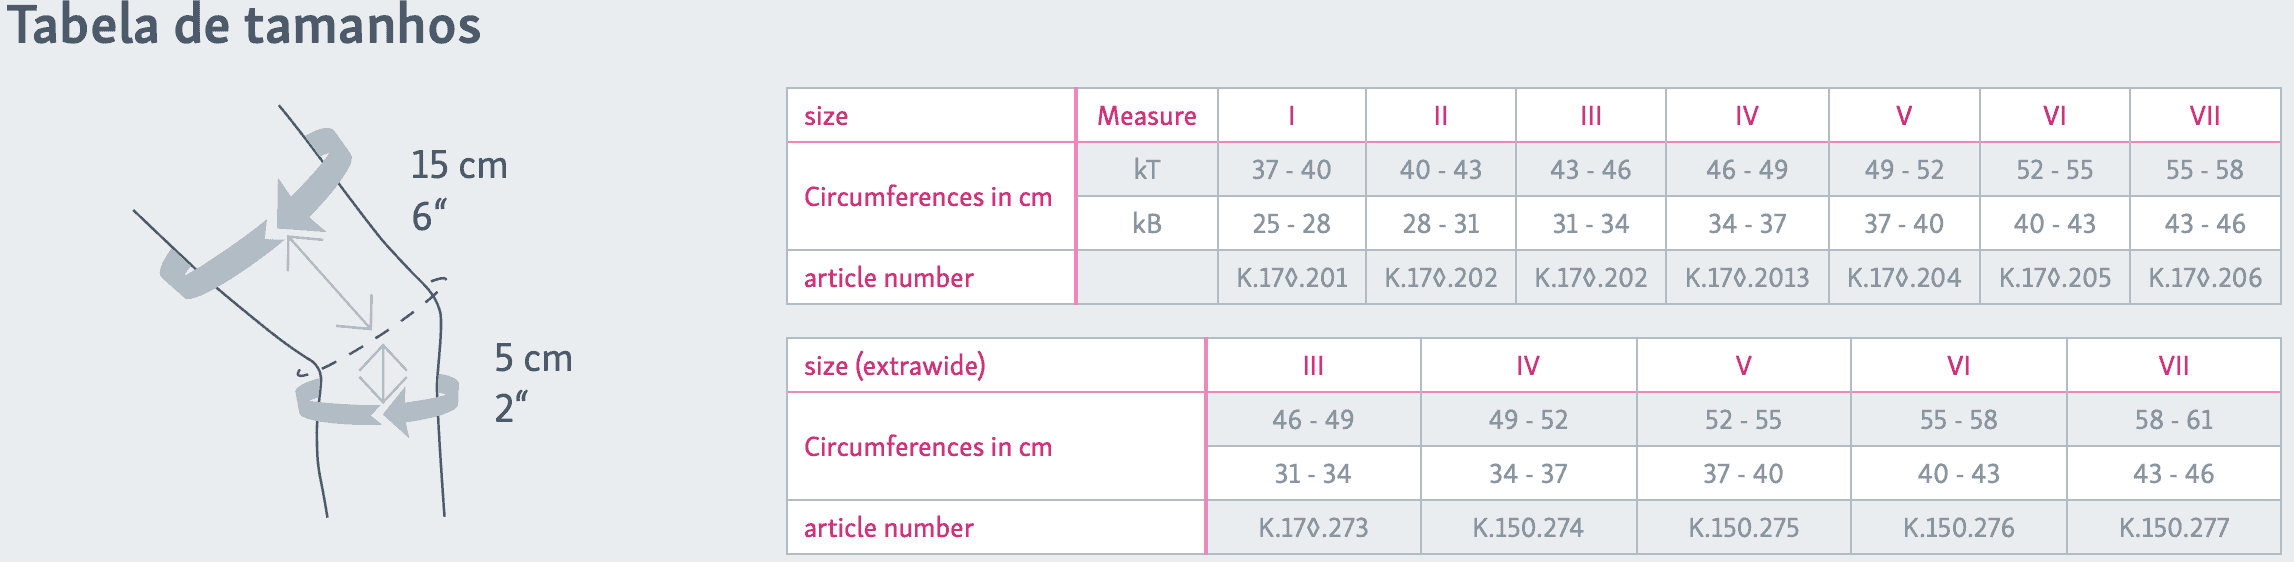Click the thigh circumference arrow icon
Image resolution: width=2294 pixels, height=562 pixels.
pyautogui.click(x=256, y=213)
